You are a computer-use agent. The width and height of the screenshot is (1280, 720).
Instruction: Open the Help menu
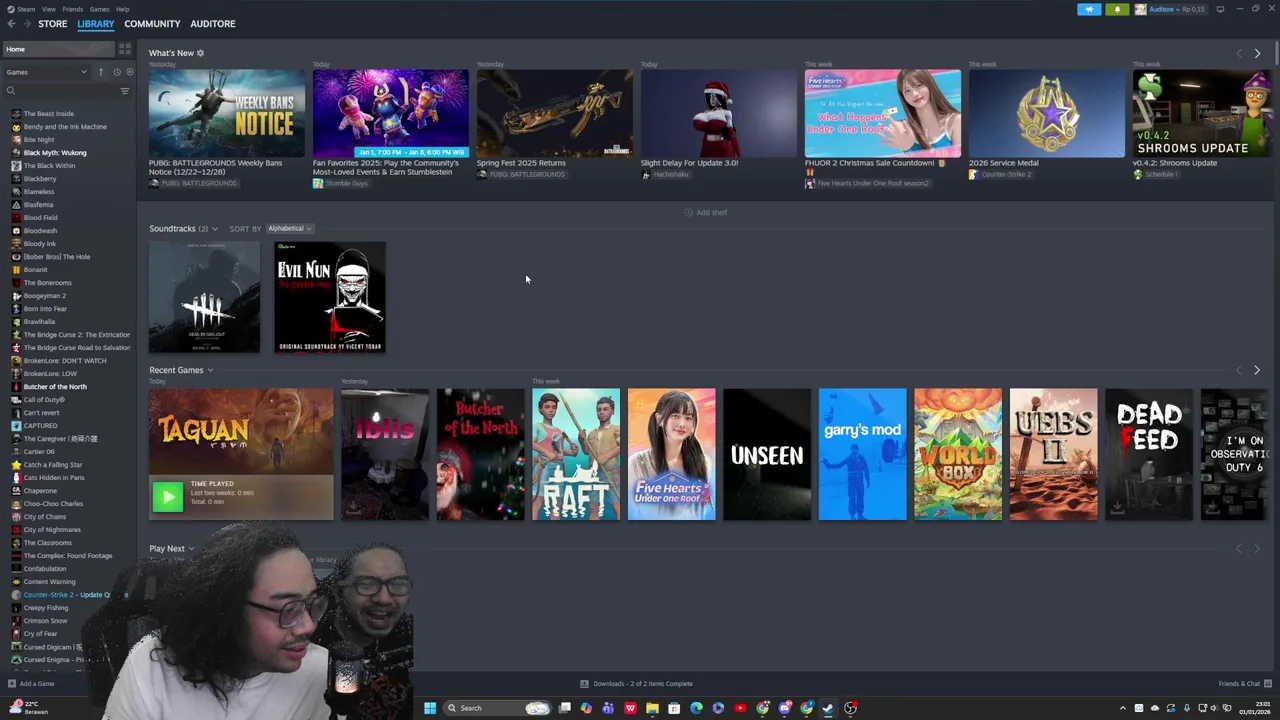click(x=122, y=9)
